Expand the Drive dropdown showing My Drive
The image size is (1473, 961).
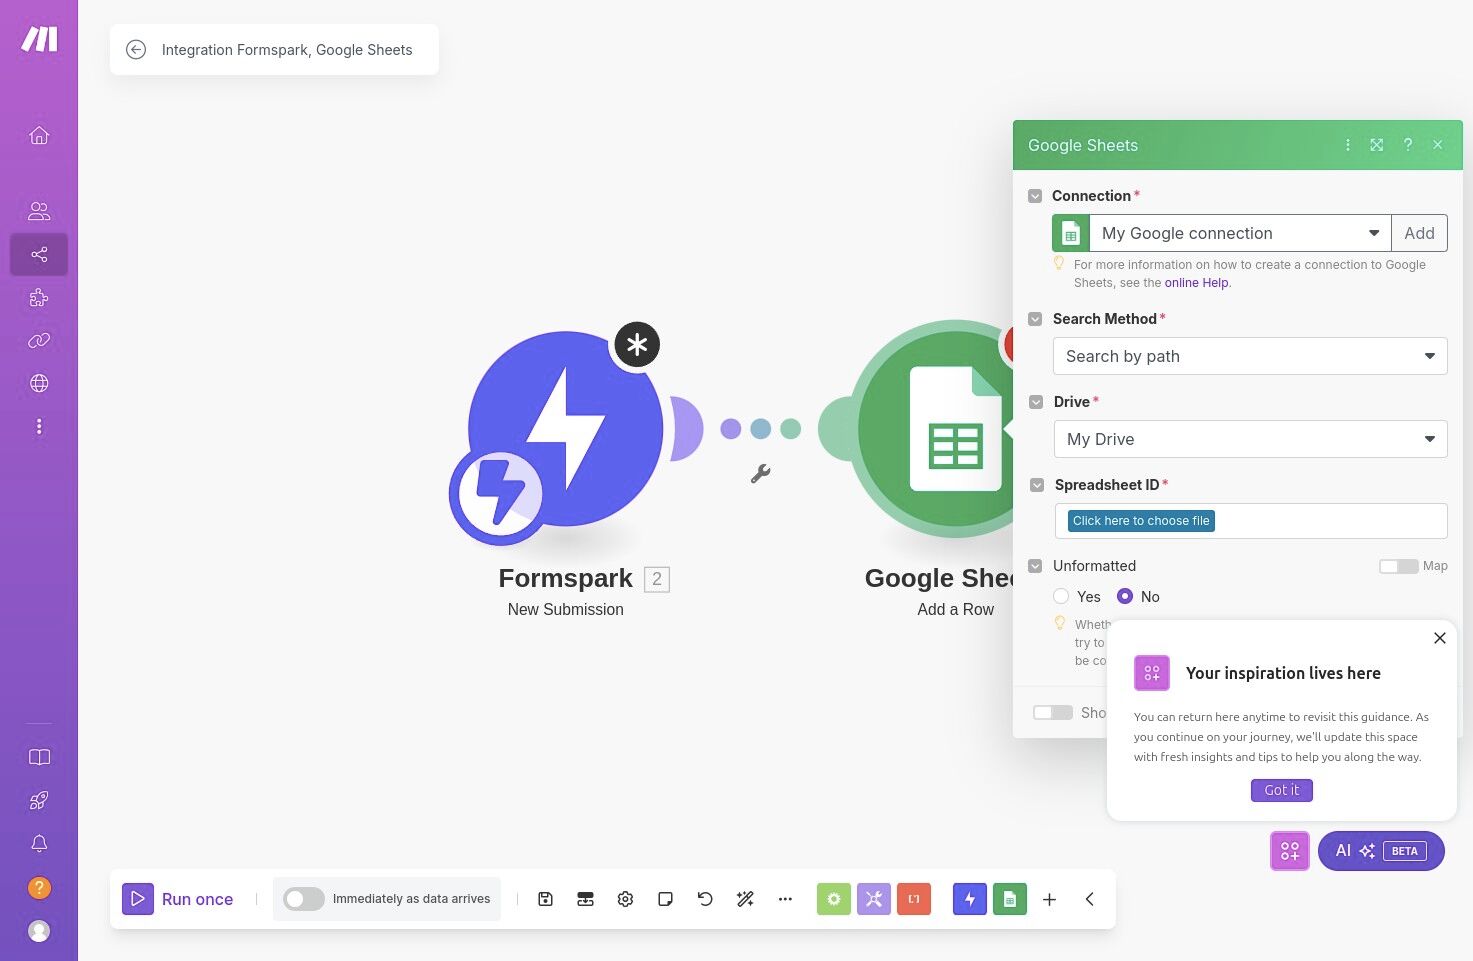coord(1249,439)
